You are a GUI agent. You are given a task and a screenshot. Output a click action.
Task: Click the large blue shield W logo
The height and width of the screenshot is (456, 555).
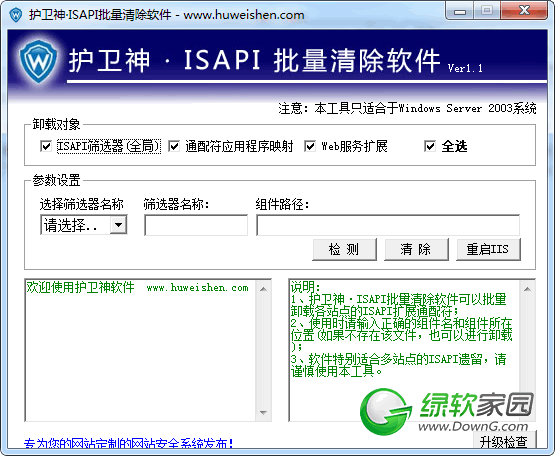[x=38, y=62]
